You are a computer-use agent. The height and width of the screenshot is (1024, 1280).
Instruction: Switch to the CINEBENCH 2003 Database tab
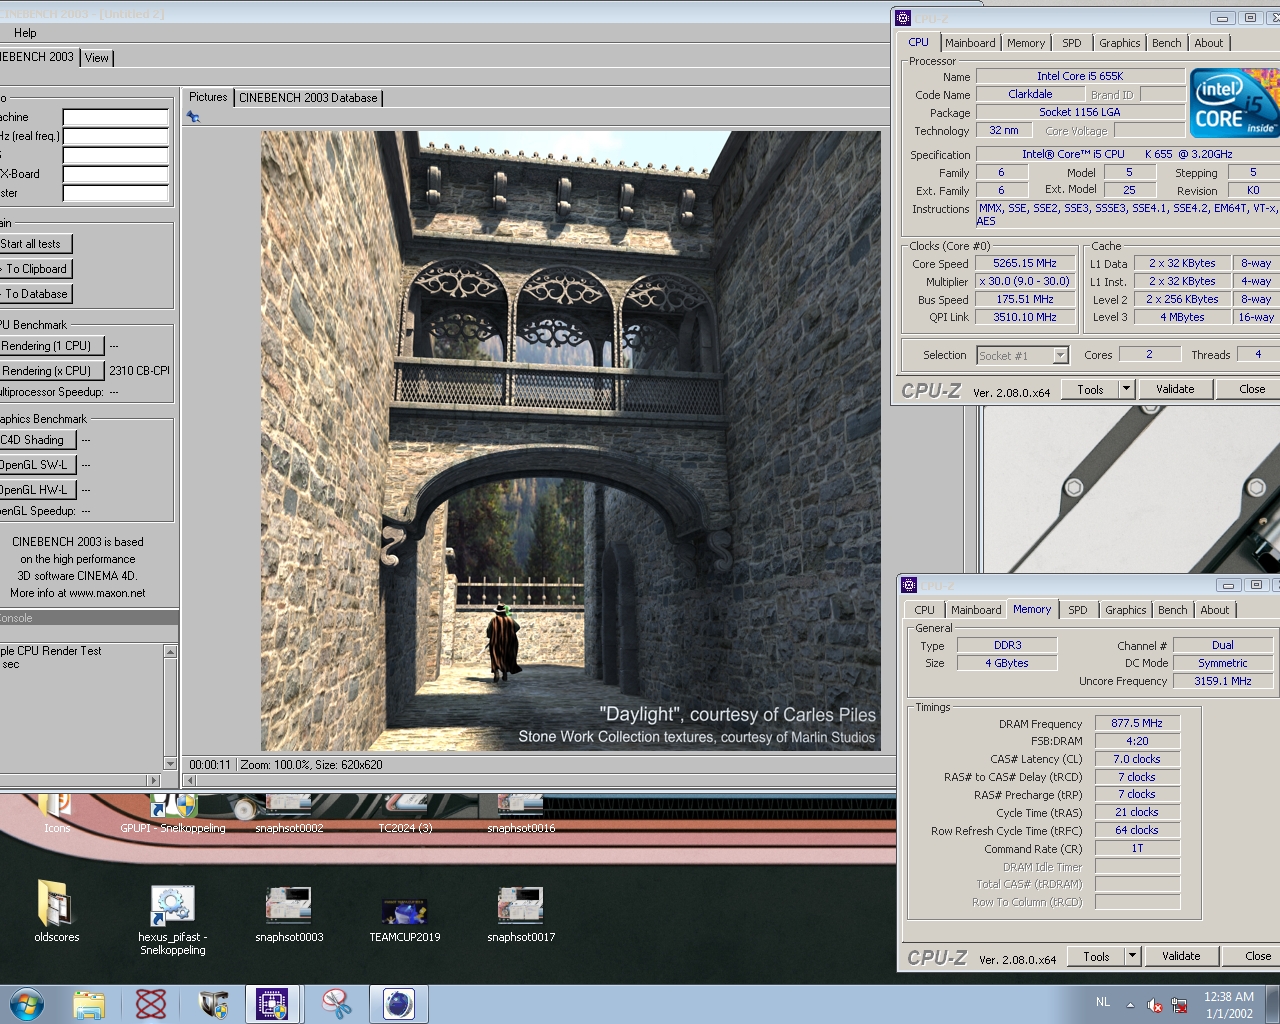coord(308,98)
